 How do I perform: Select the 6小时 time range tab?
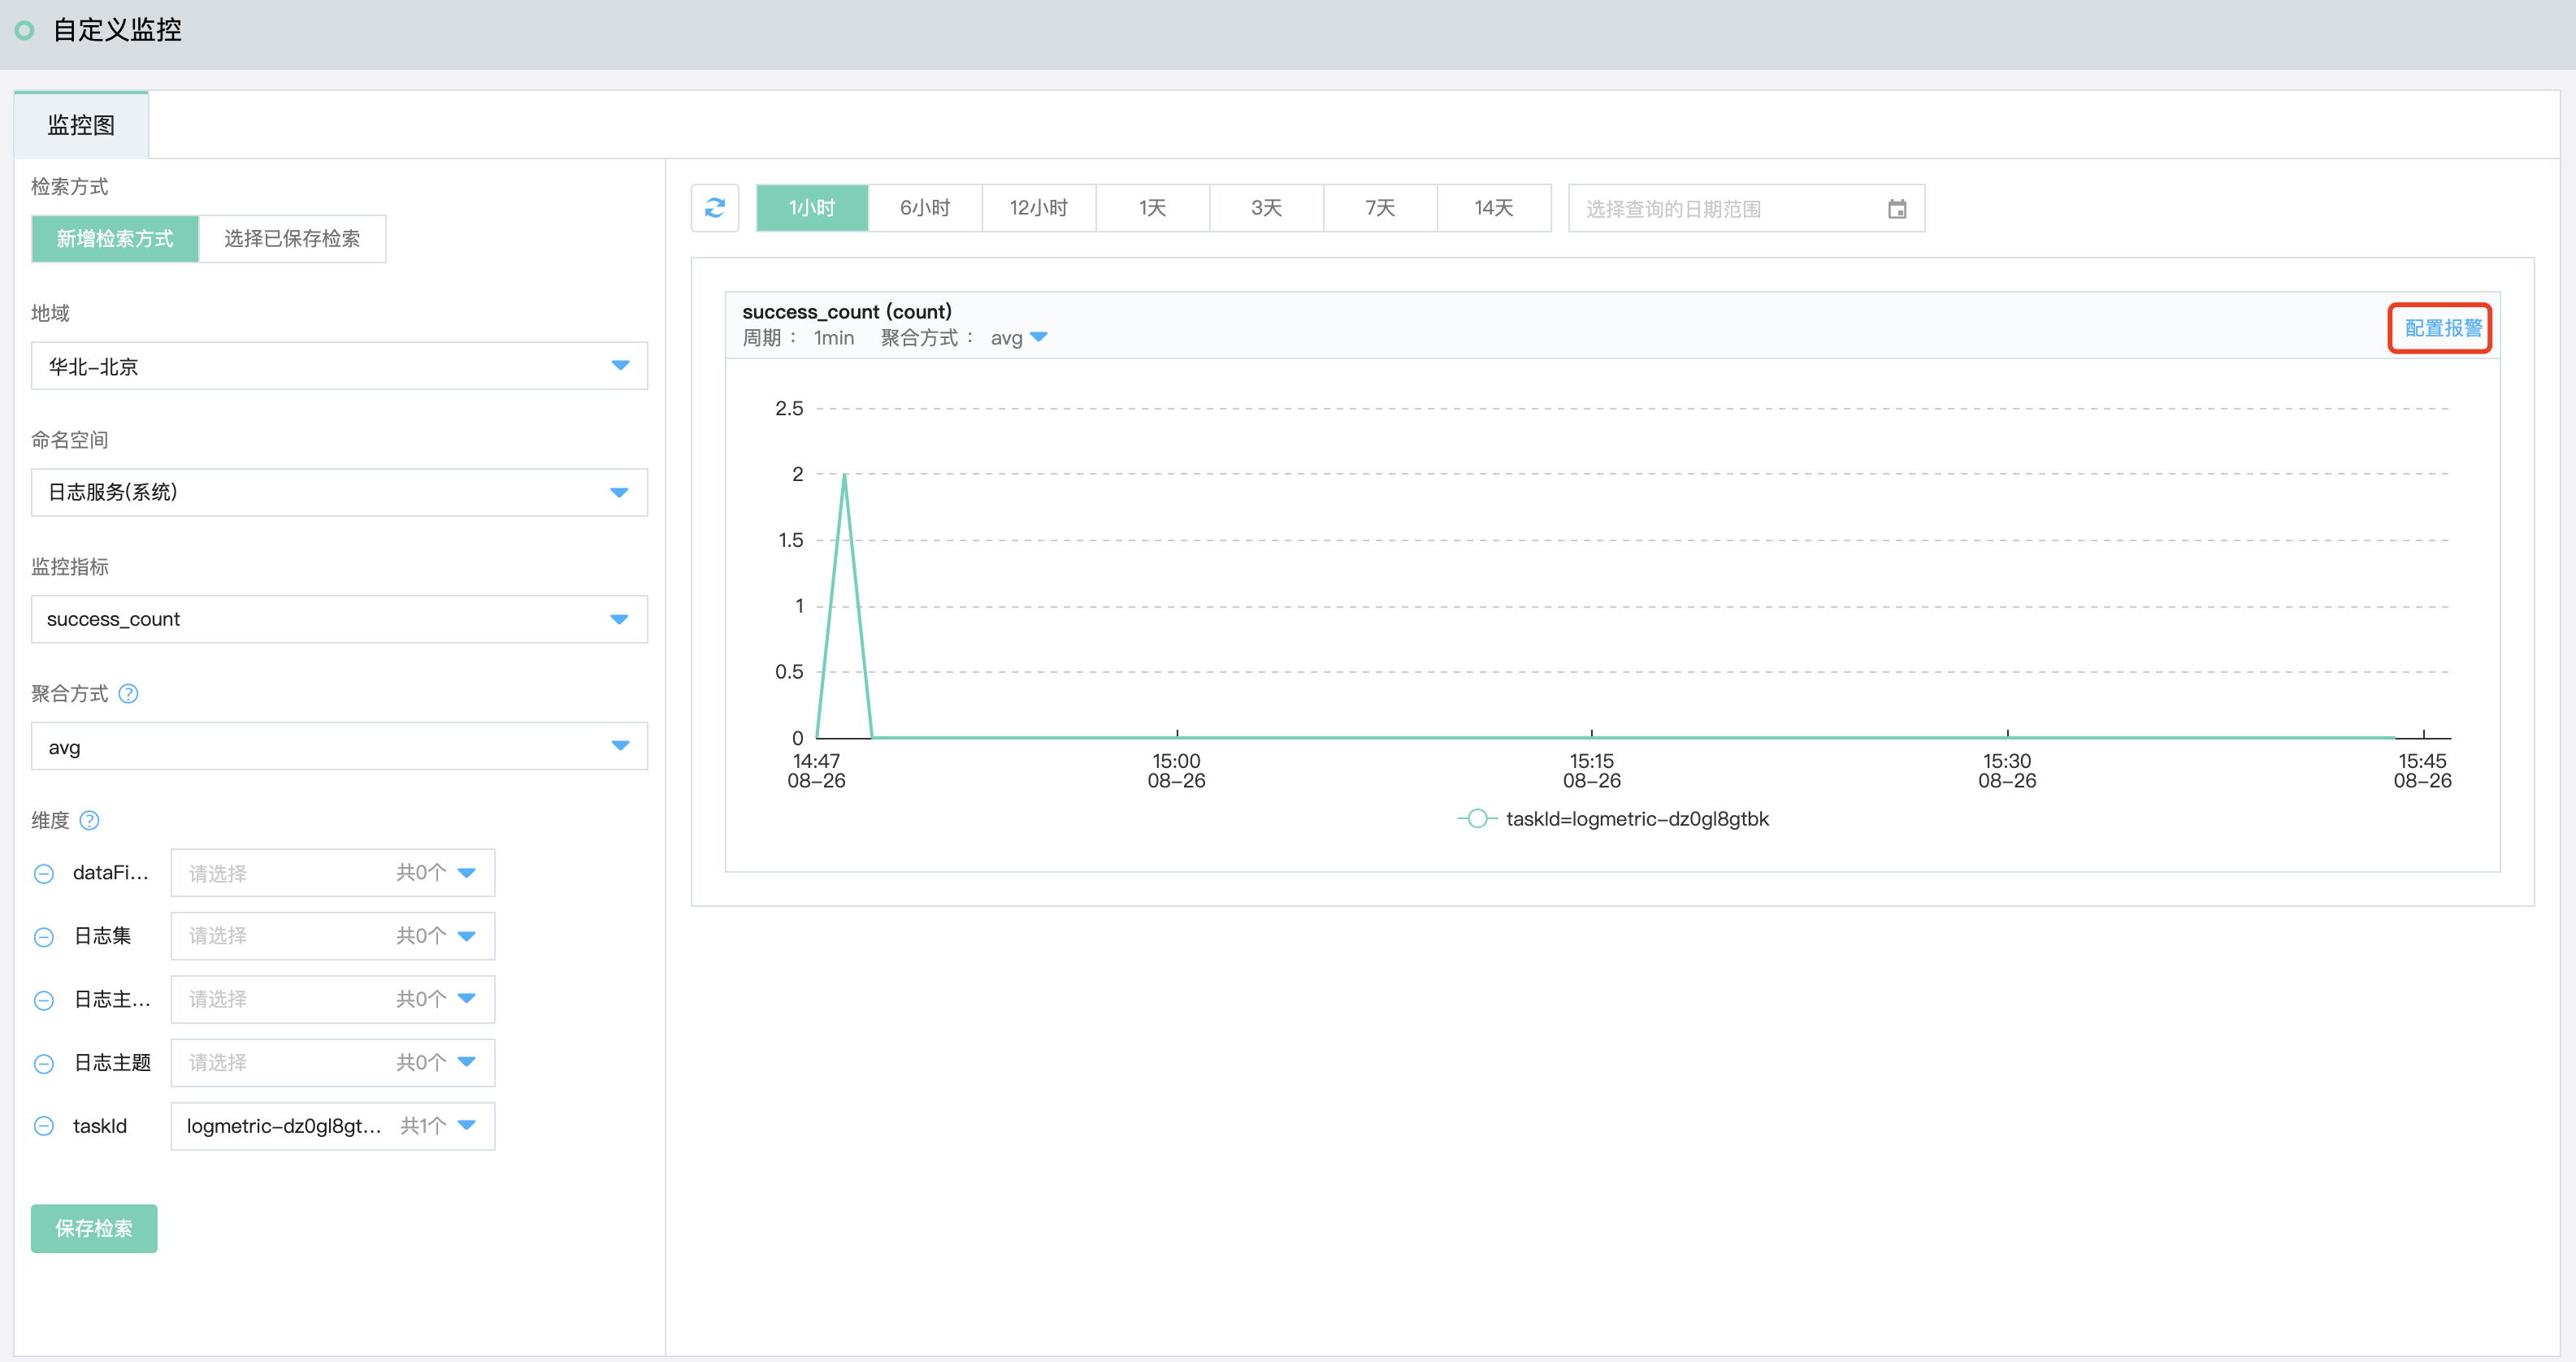924,208
